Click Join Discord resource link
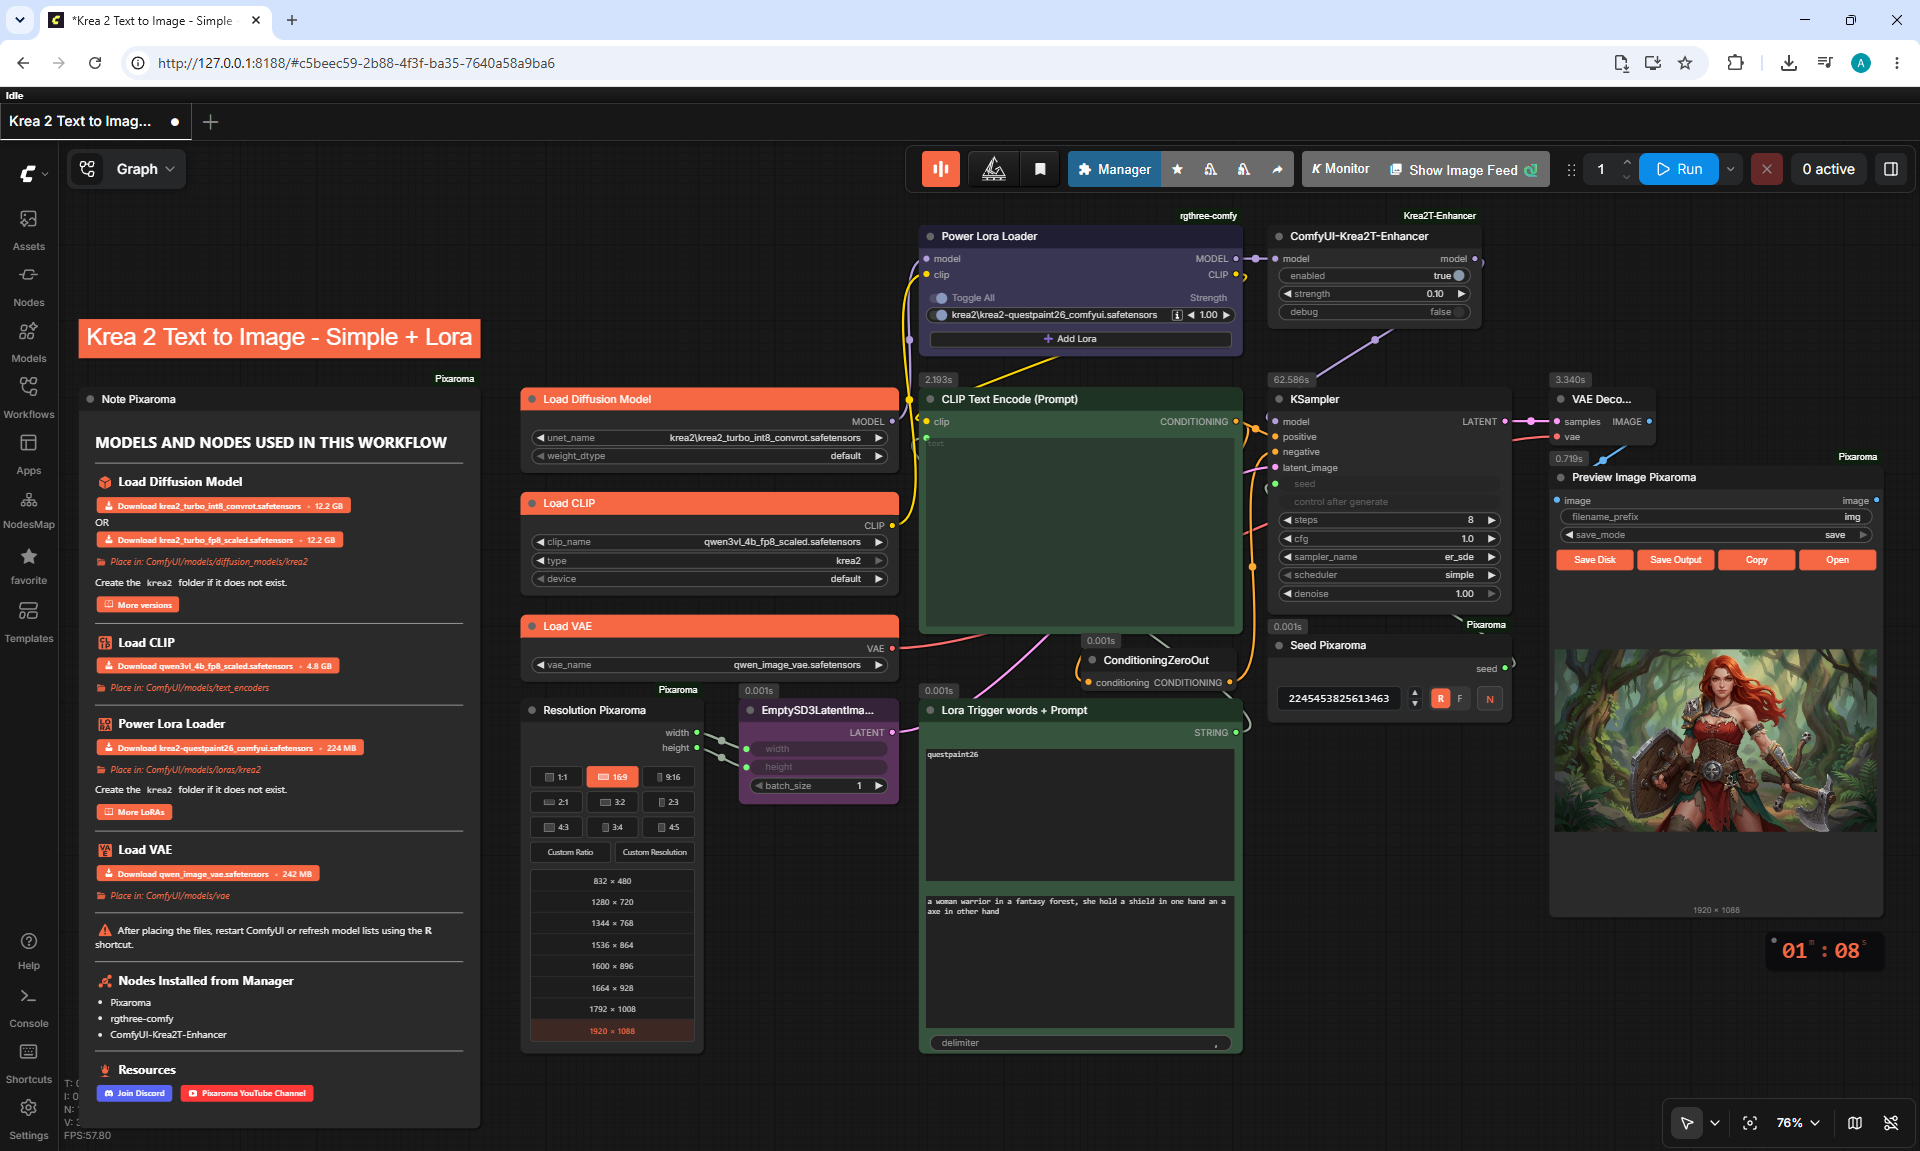This screenshot has width=1920, height=1151. (135, 1093)
